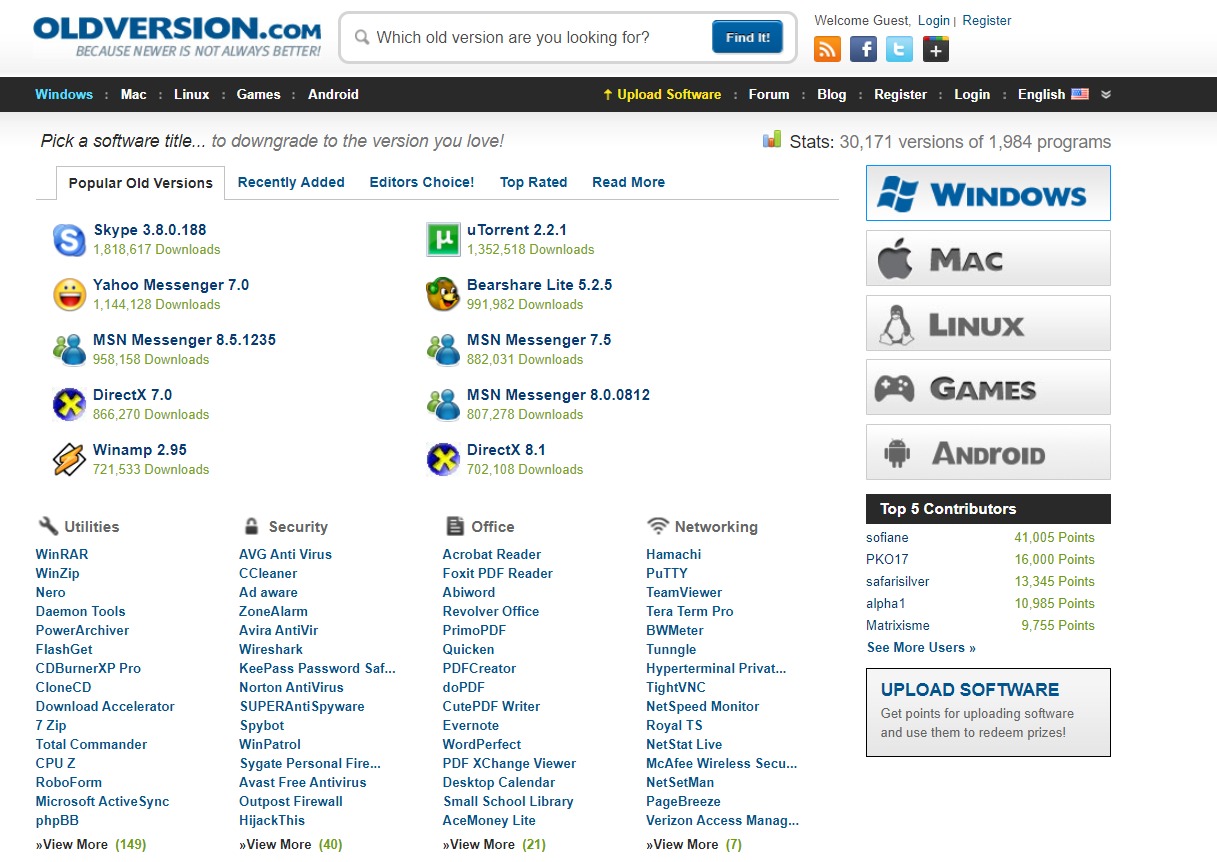Select Linux in the navigation bar
Image resolution: width=1217 pixels, height=862 pixels.
pos(192,94)
